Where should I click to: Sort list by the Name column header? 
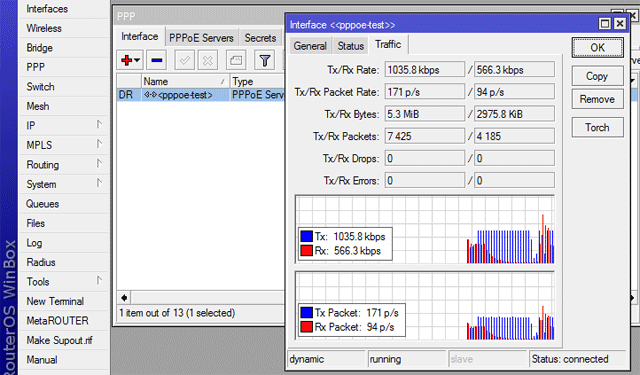(185, 81)
